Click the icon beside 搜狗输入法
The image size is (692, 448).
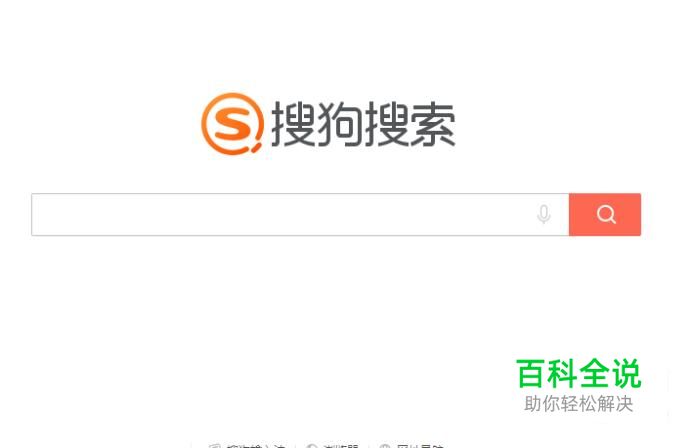(x=214, y=446)
